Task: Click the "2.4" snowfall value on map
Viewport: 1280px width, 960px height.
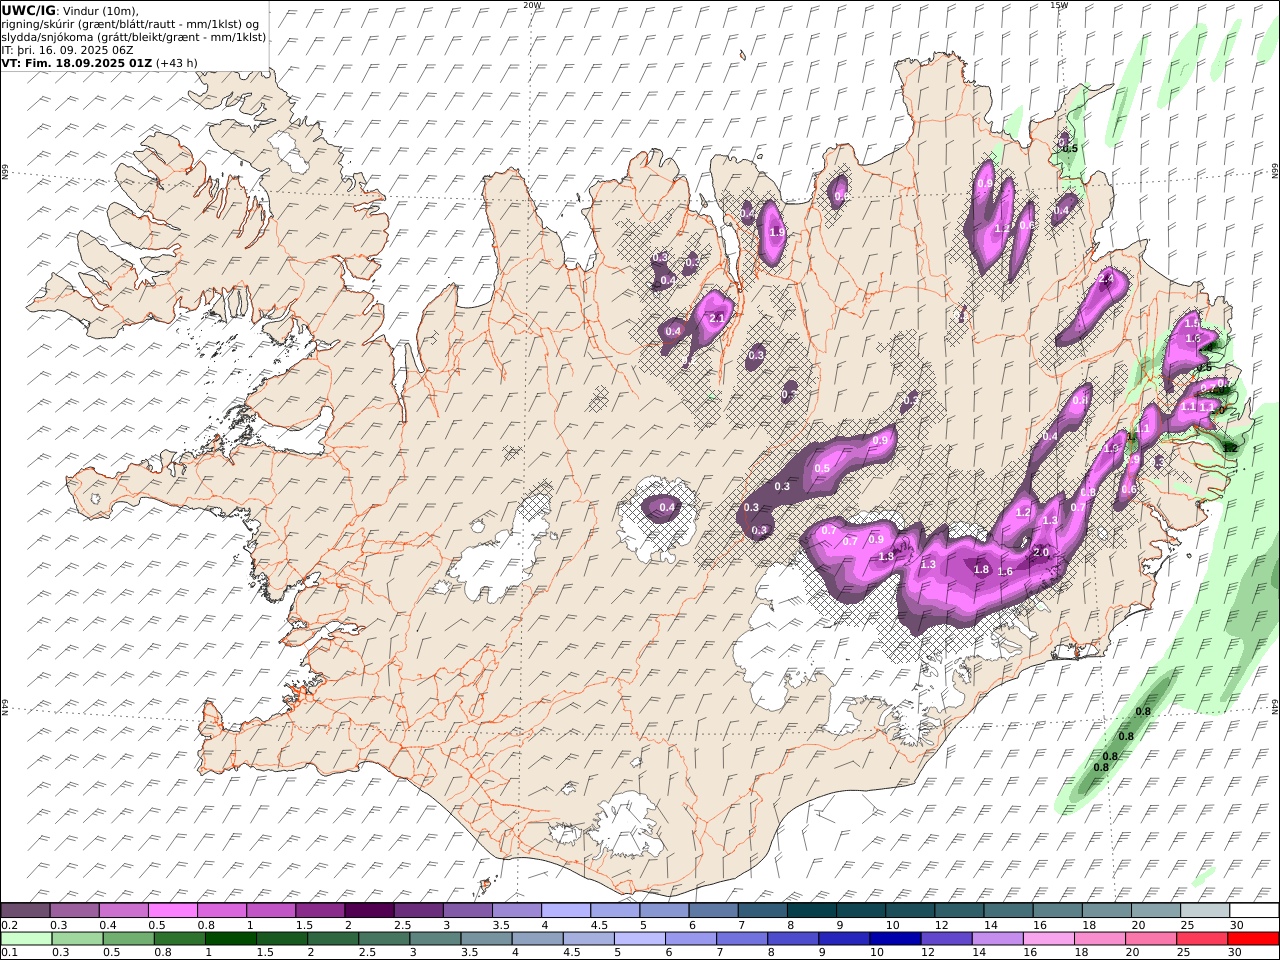Action: 1106,279
